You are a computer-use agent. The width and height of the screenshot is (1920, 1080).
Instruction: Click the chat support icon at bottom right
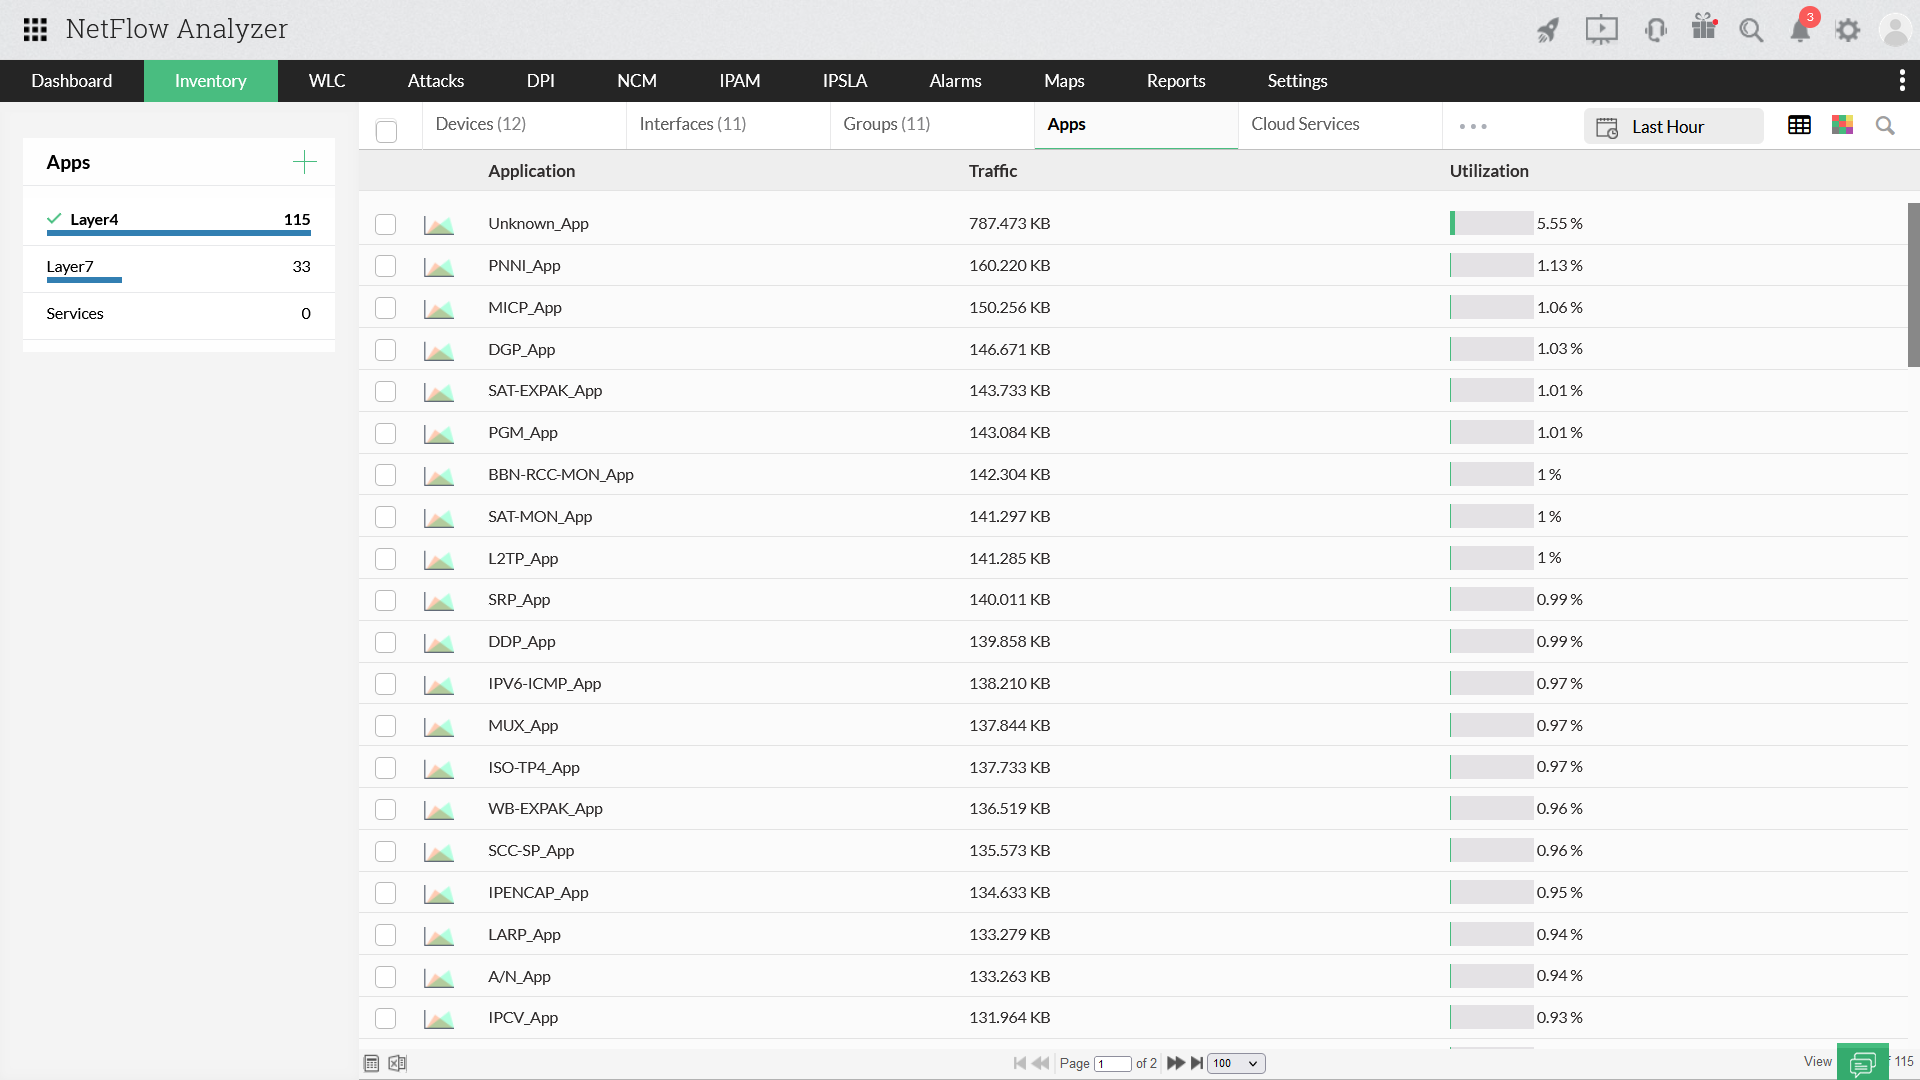point(1862,1062)
